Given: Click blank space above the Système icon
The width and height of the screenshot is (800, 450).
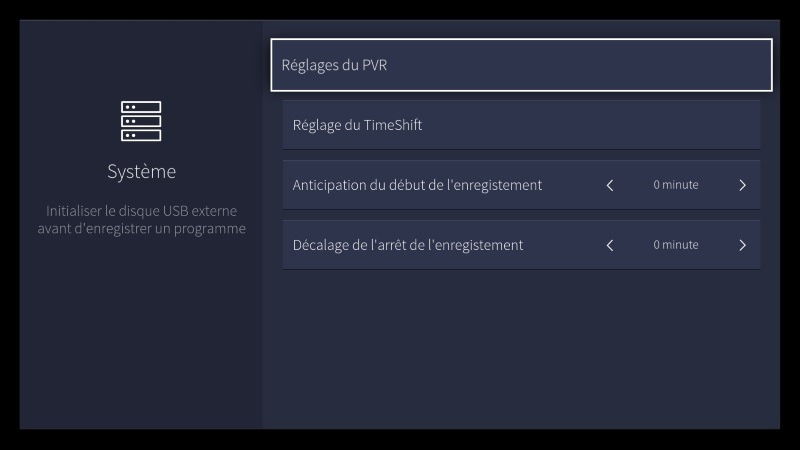Looking at the screenshot, I should (141, 60).
